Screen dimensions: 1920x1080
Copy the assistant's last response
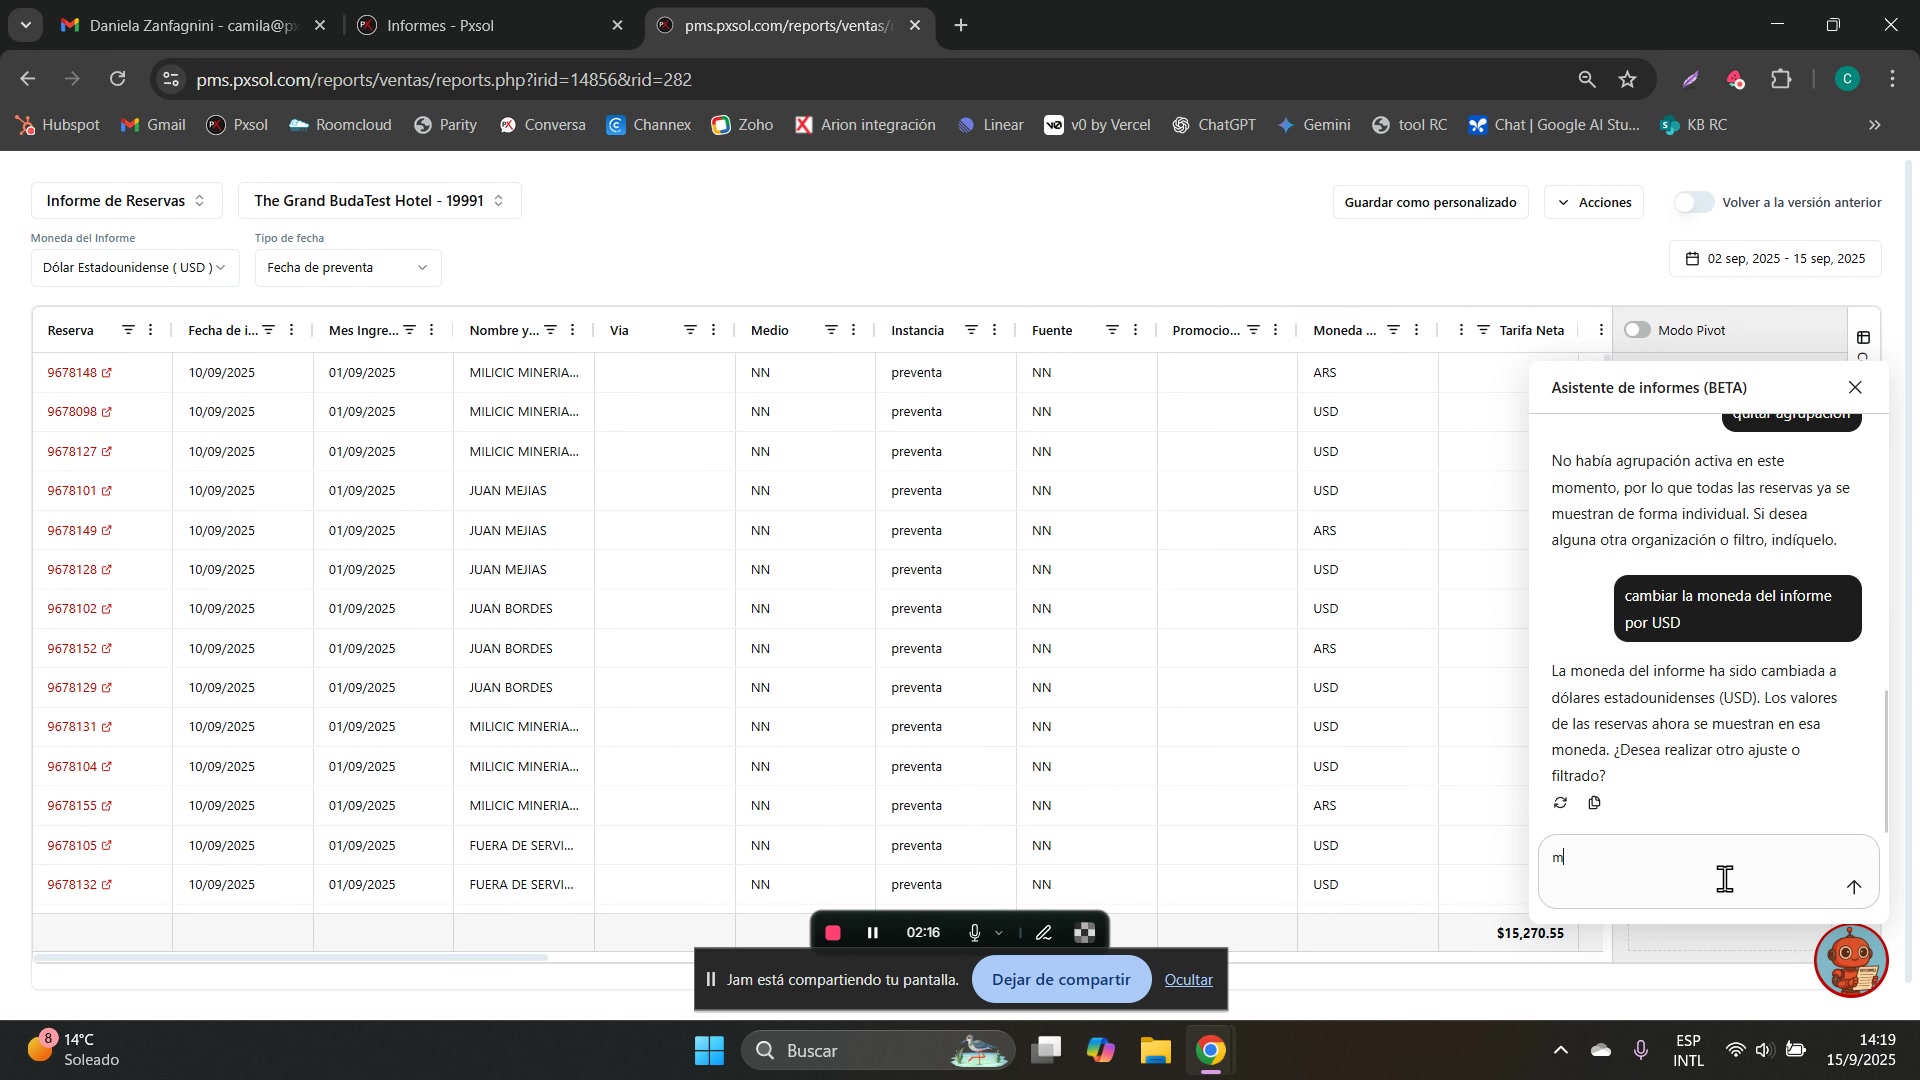[1594, 803]
